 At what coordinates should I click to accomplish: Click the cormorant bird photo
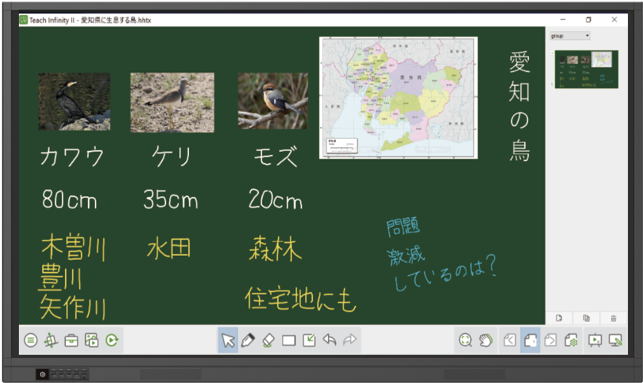click(74, 102)
